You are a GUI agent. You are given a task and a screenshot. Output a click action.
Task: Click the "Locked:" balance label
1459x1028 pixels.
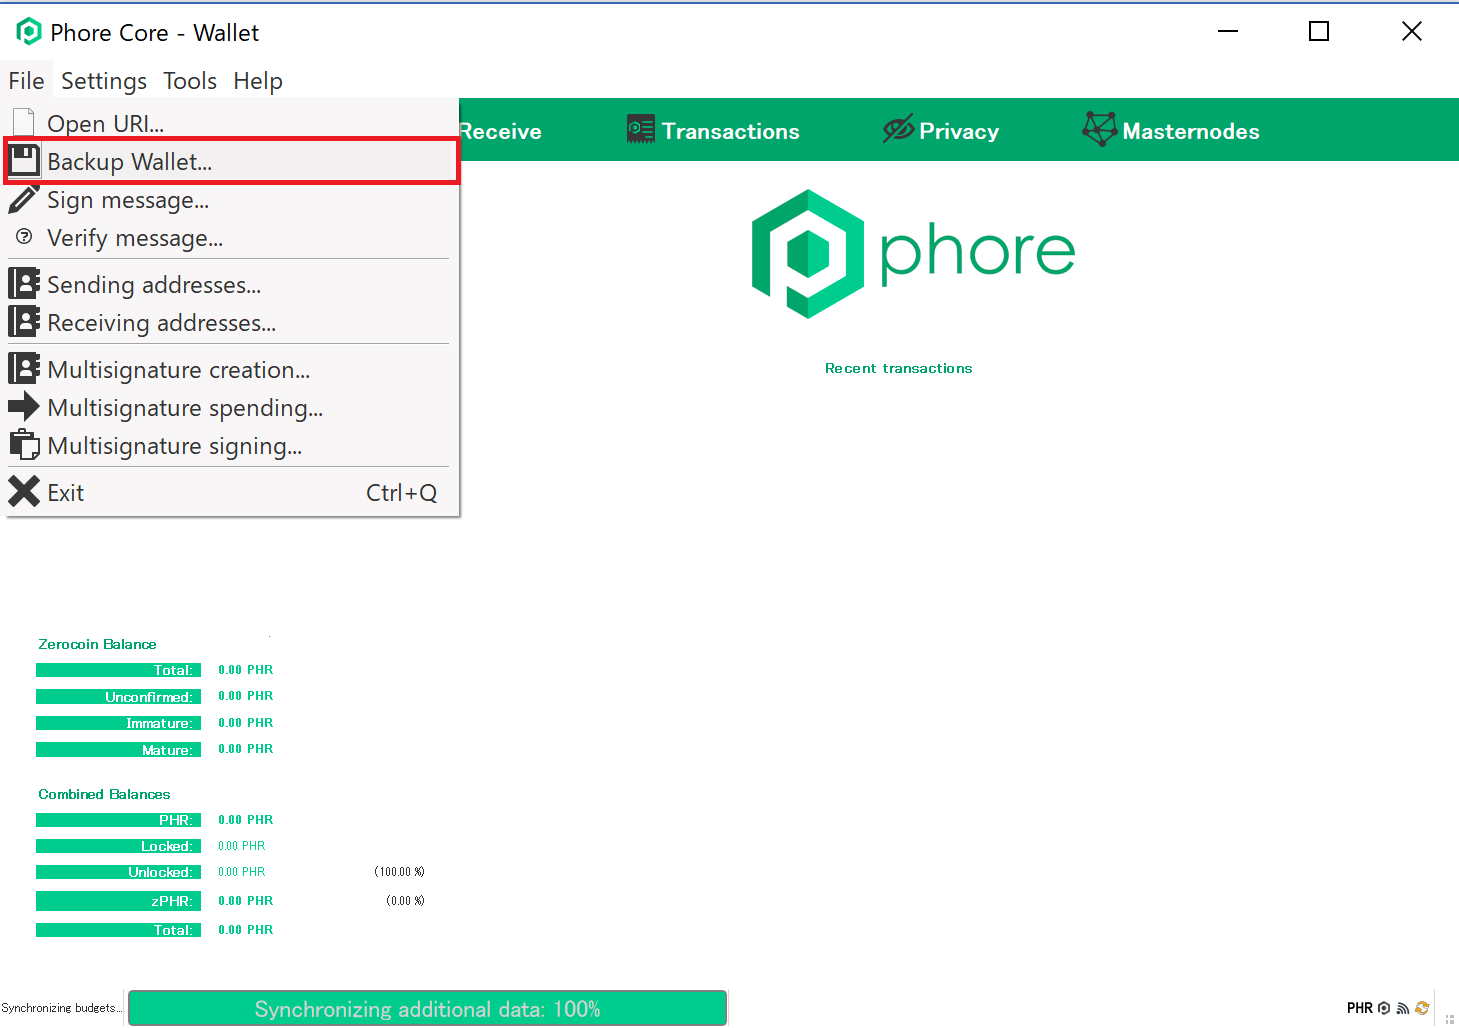118,846
